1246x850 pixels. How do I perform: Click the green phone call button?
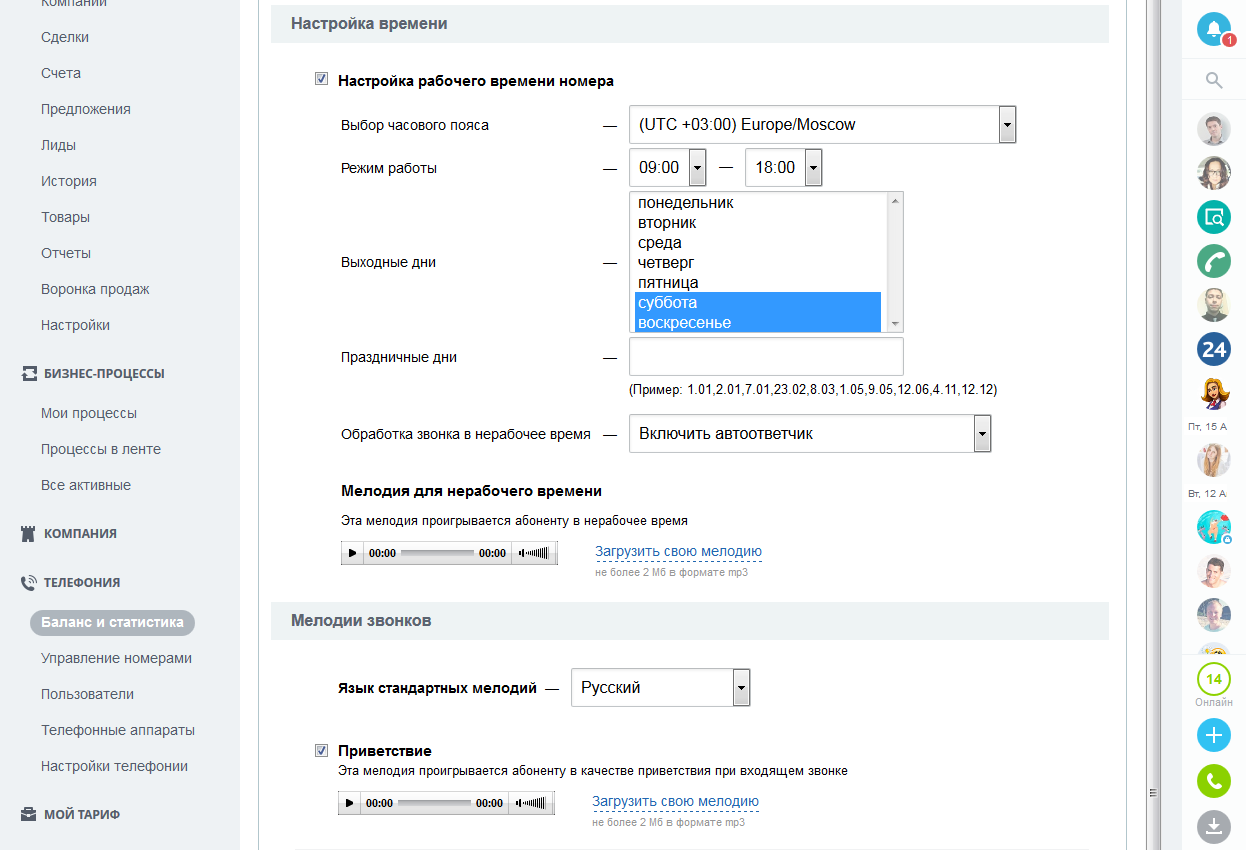[1214, 781]
